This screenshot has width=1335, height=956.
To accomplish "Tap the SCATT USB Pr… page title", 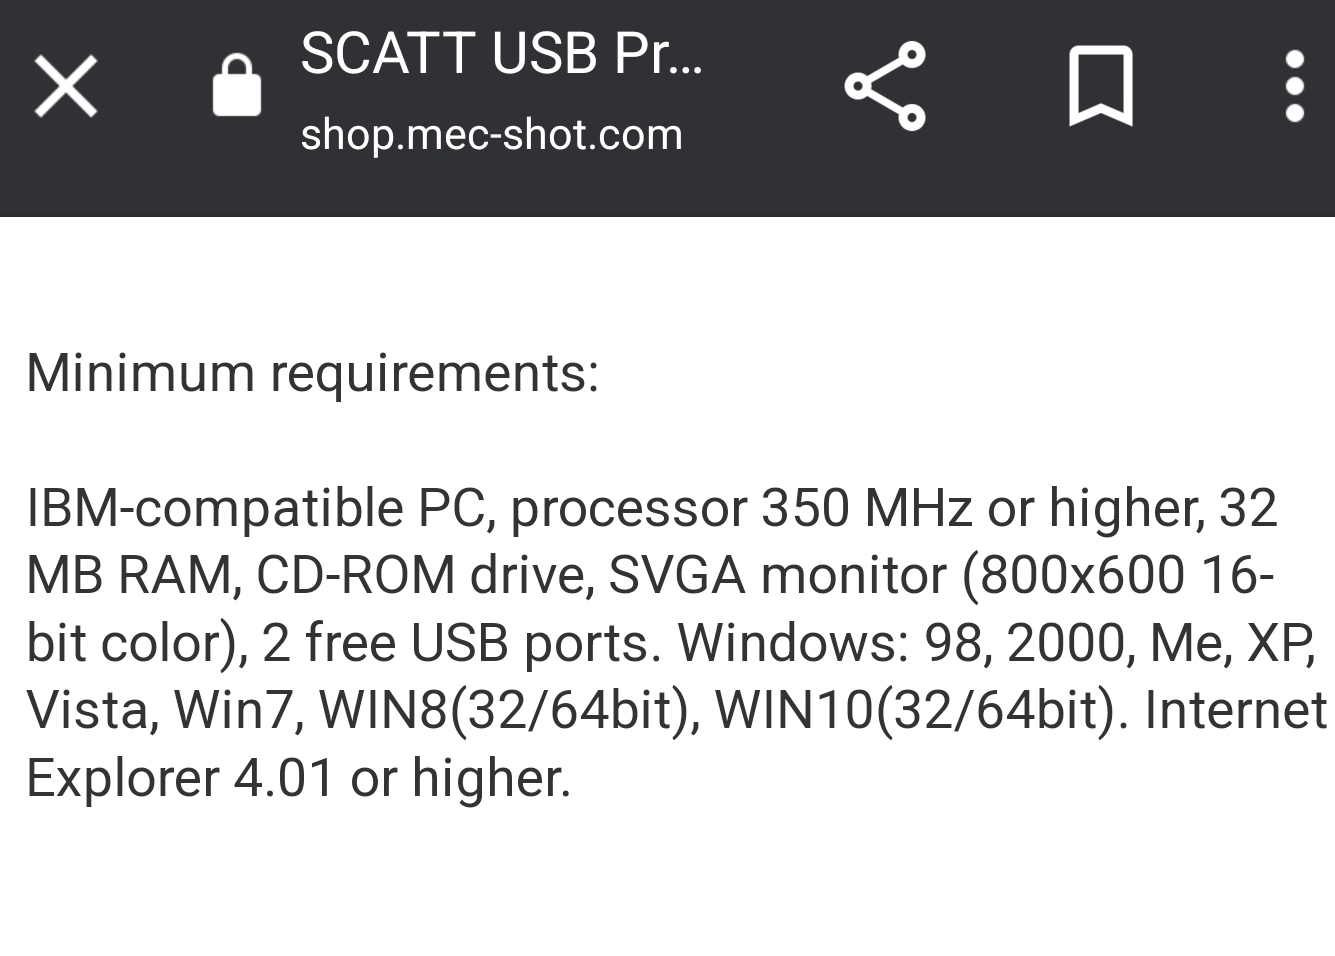I will click(502, 53).
